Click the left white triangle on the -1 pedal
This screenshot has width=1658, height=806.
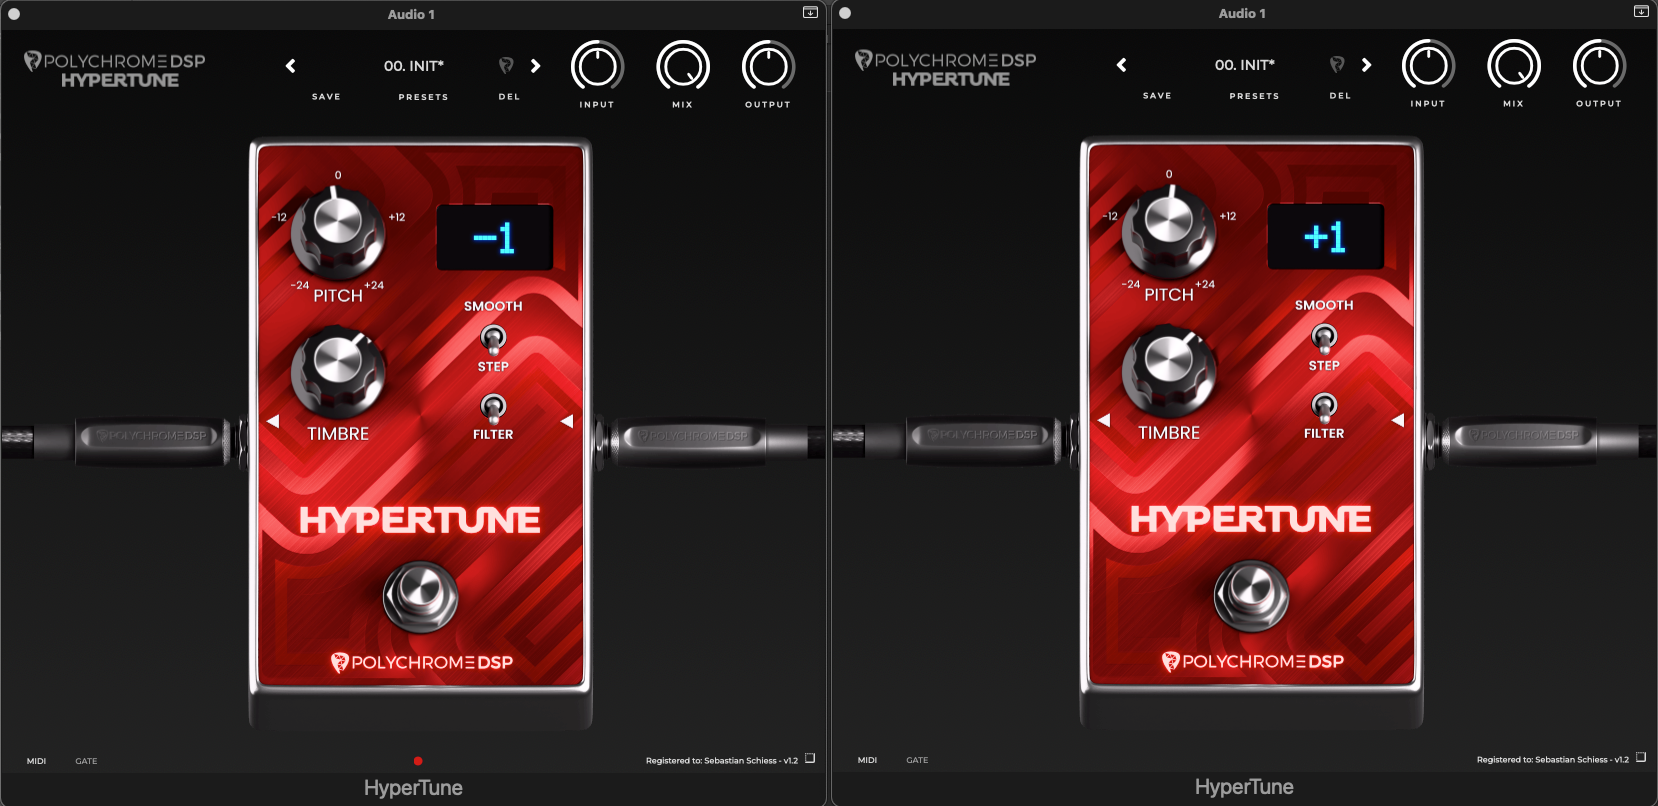click(273, 421)
